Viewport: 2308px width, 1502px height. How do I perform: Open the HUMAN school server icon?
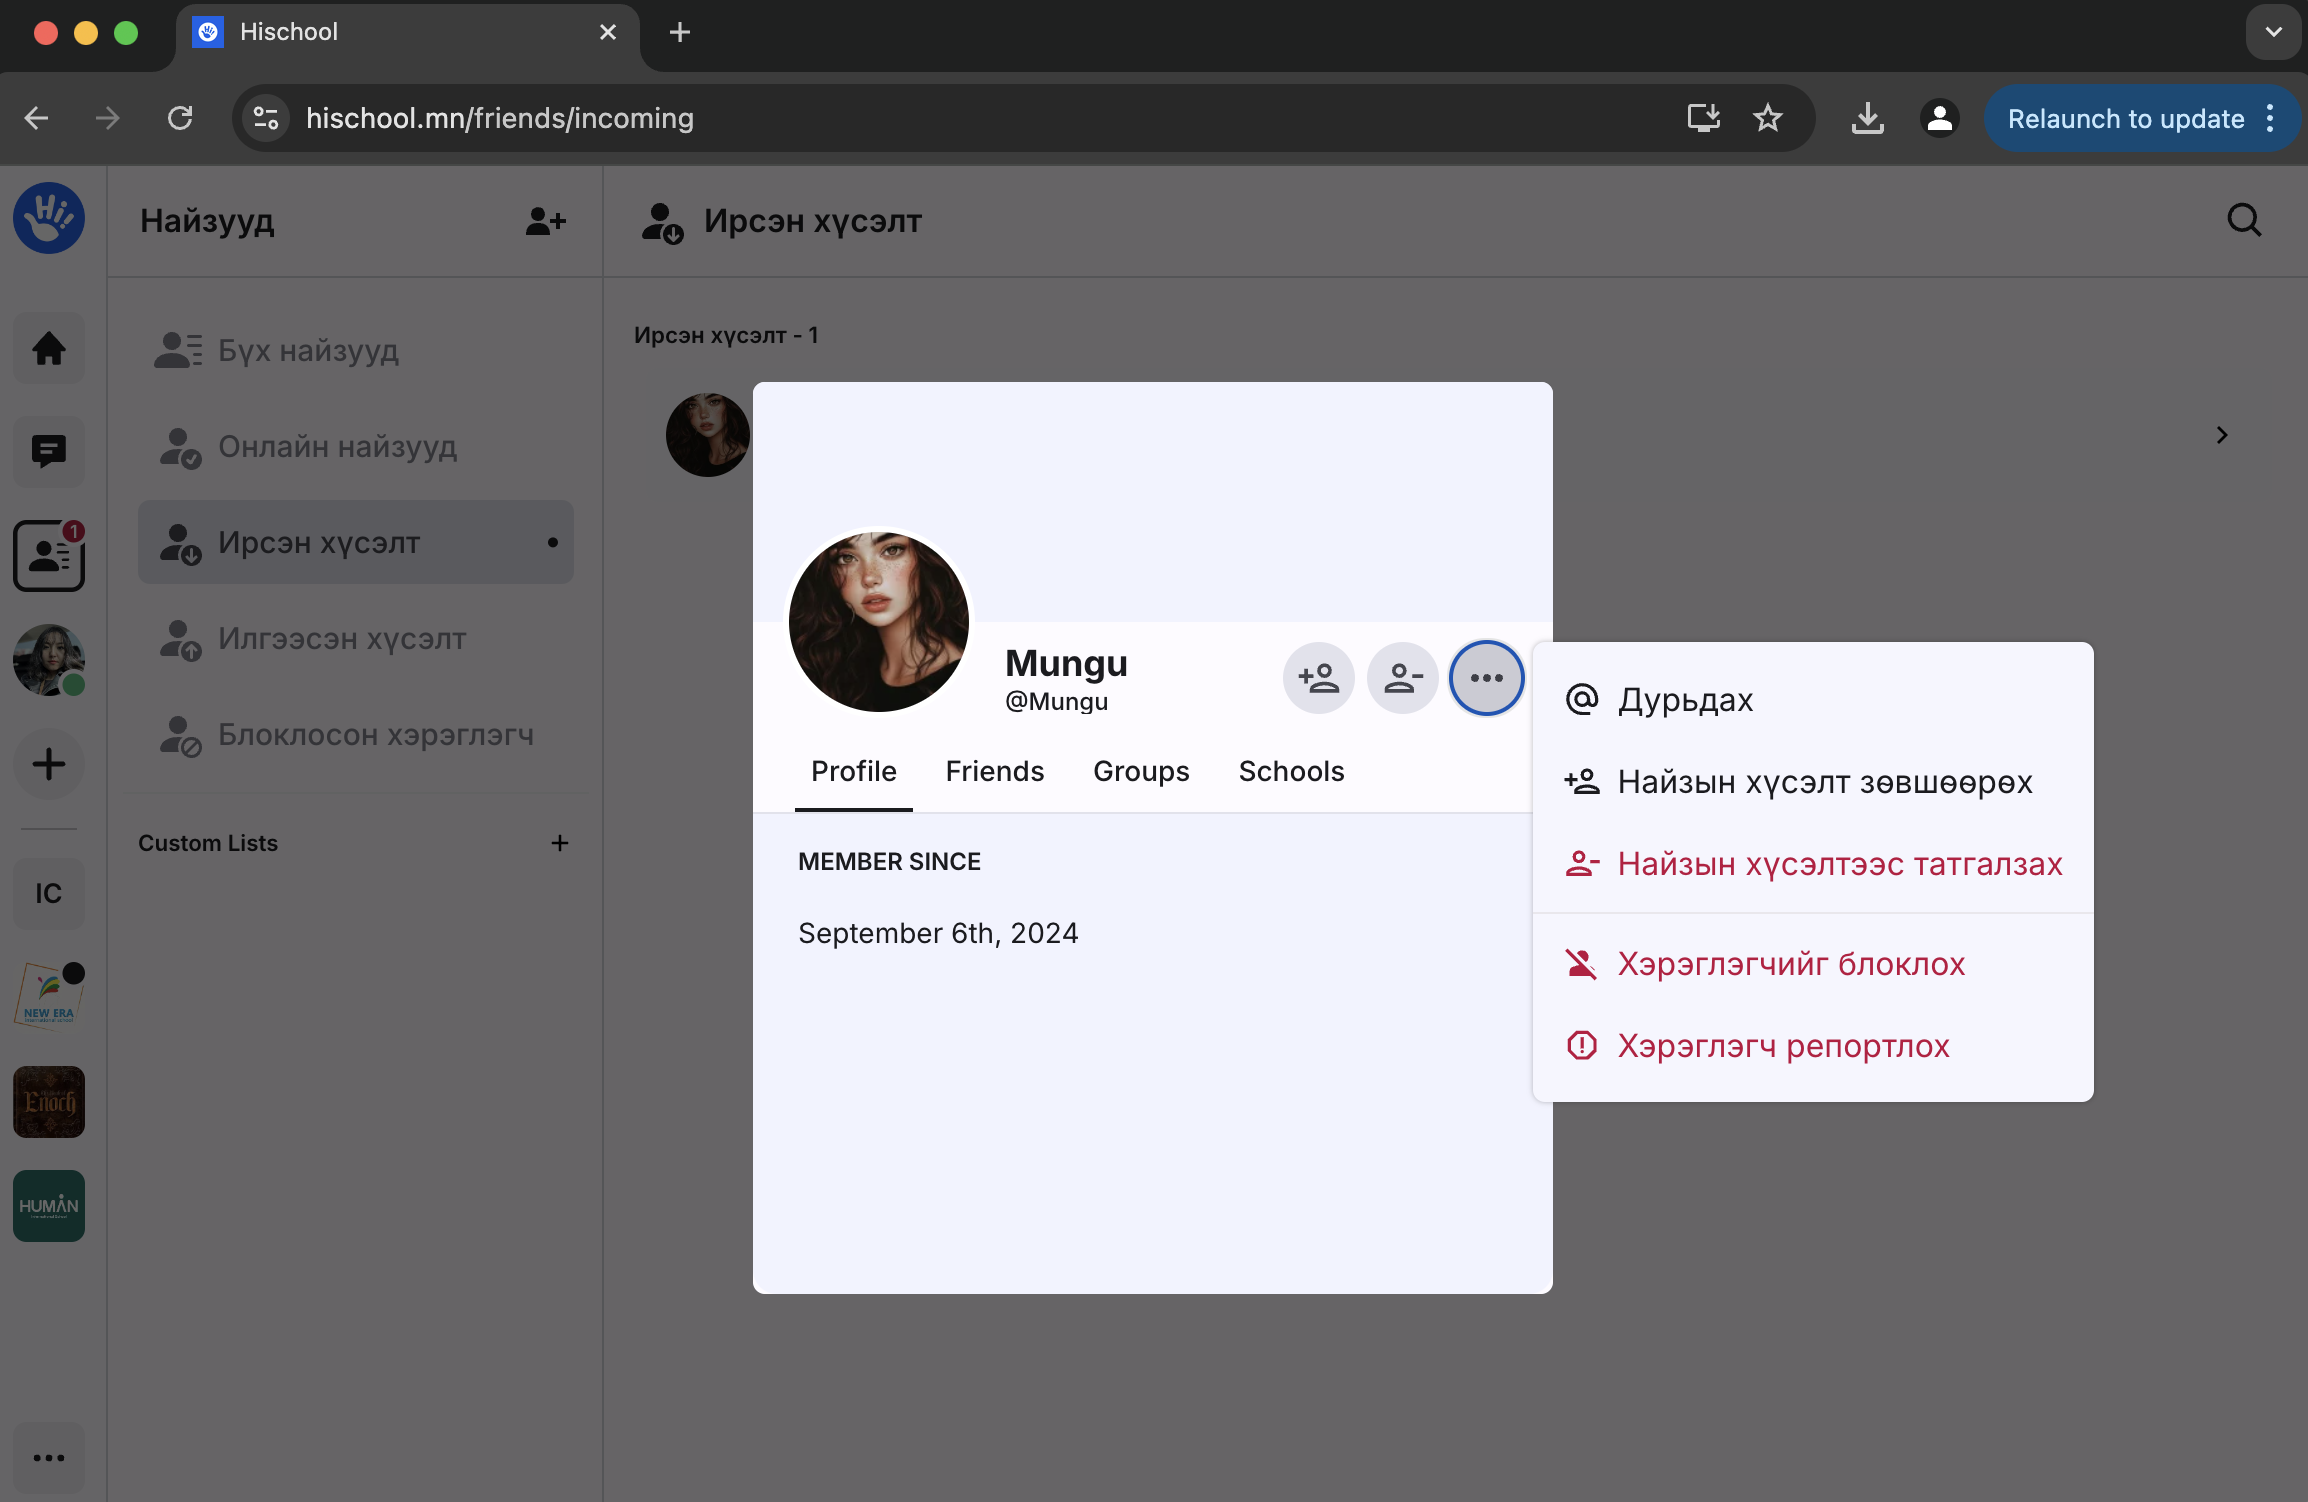point(48,1206)
